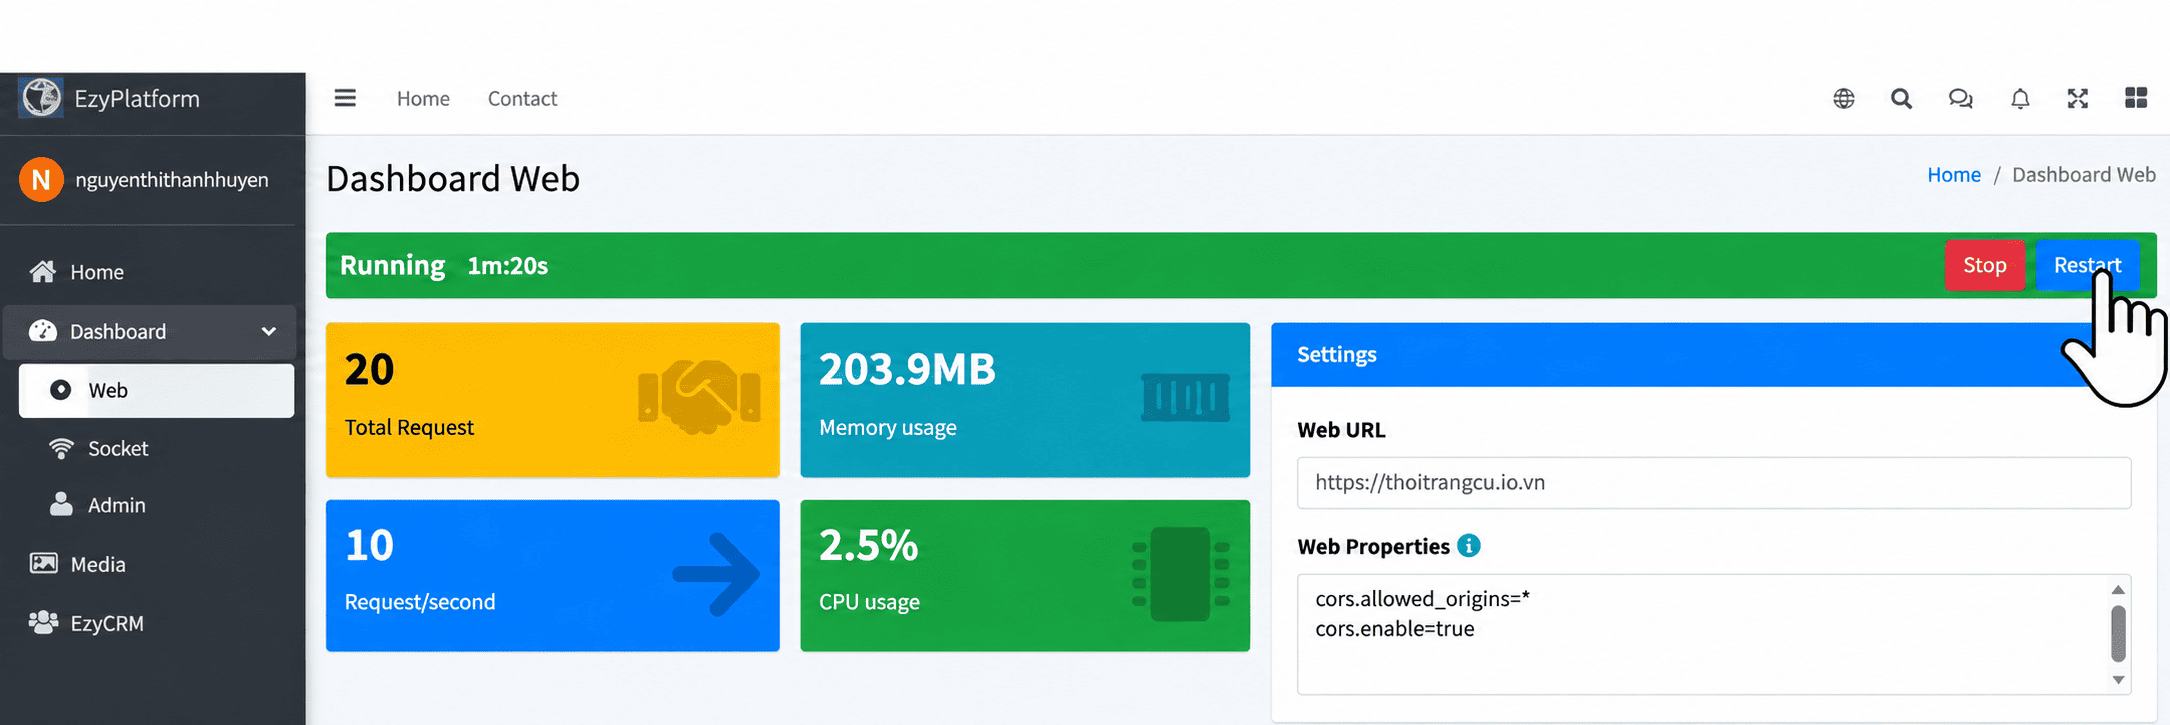Click the Web Properties info icon
Screen dimensions: 2170x725
(x=1469, y=546)
